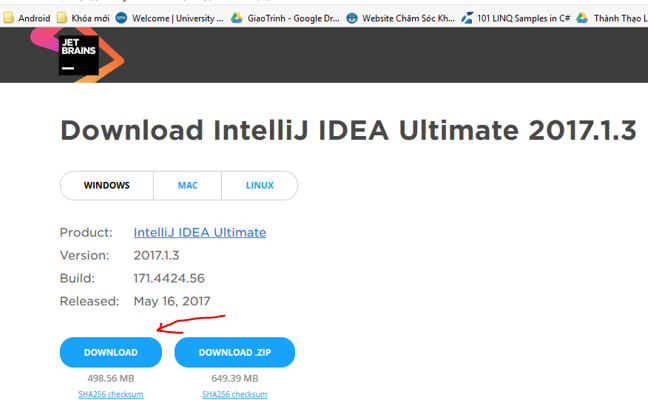The height and width of the screenshot is (400, 648).
Task: Select the Windows platform tab
Action: click(x=107, y=186)
